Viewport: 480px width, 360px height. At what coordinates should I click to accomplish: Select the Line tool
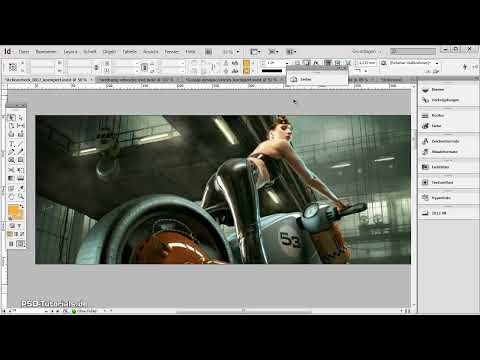(21, 144)
